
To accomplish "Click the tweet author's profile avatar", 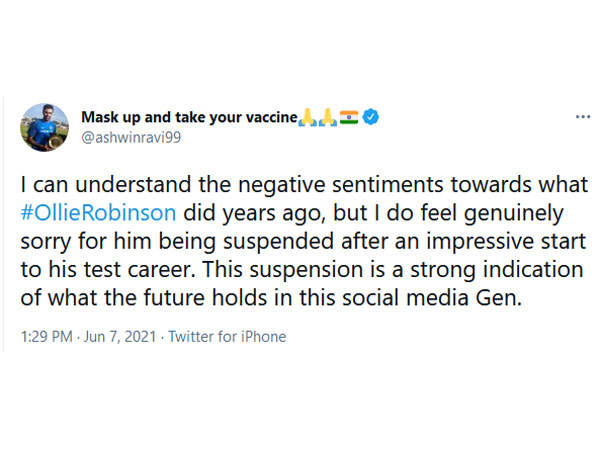I will [x=44, y=127].
